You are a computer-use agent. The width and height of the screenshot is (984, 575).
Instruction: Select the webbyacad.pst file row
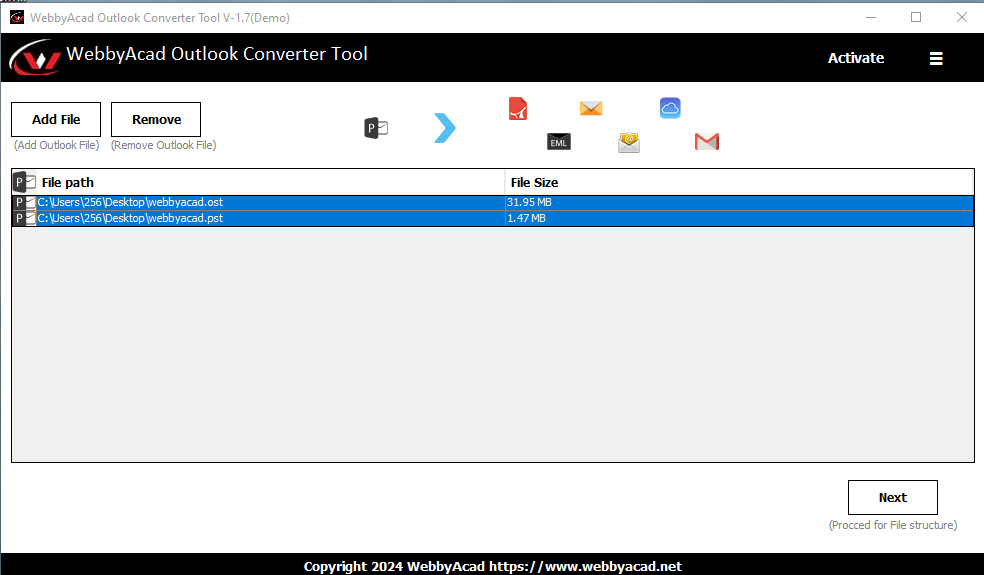click(493, 218)
